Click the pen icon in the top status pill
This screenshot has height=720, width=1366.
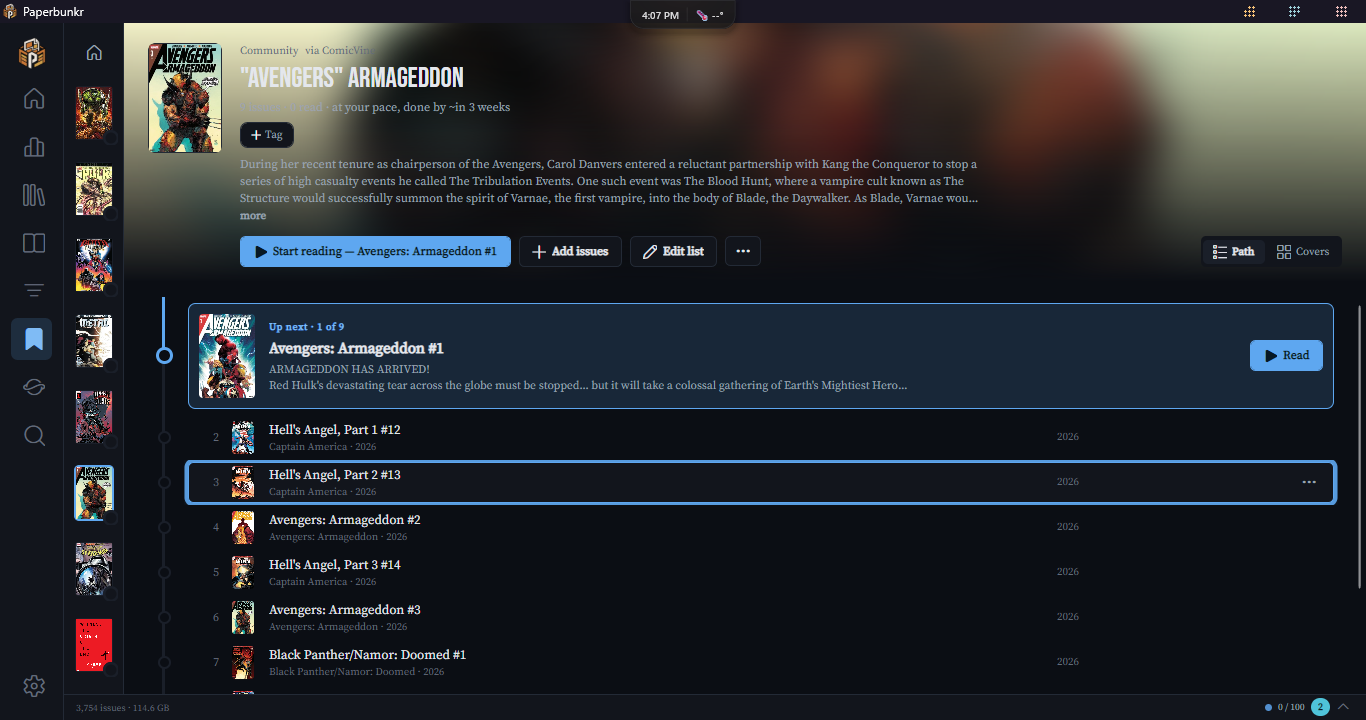[x=703, y=15]
